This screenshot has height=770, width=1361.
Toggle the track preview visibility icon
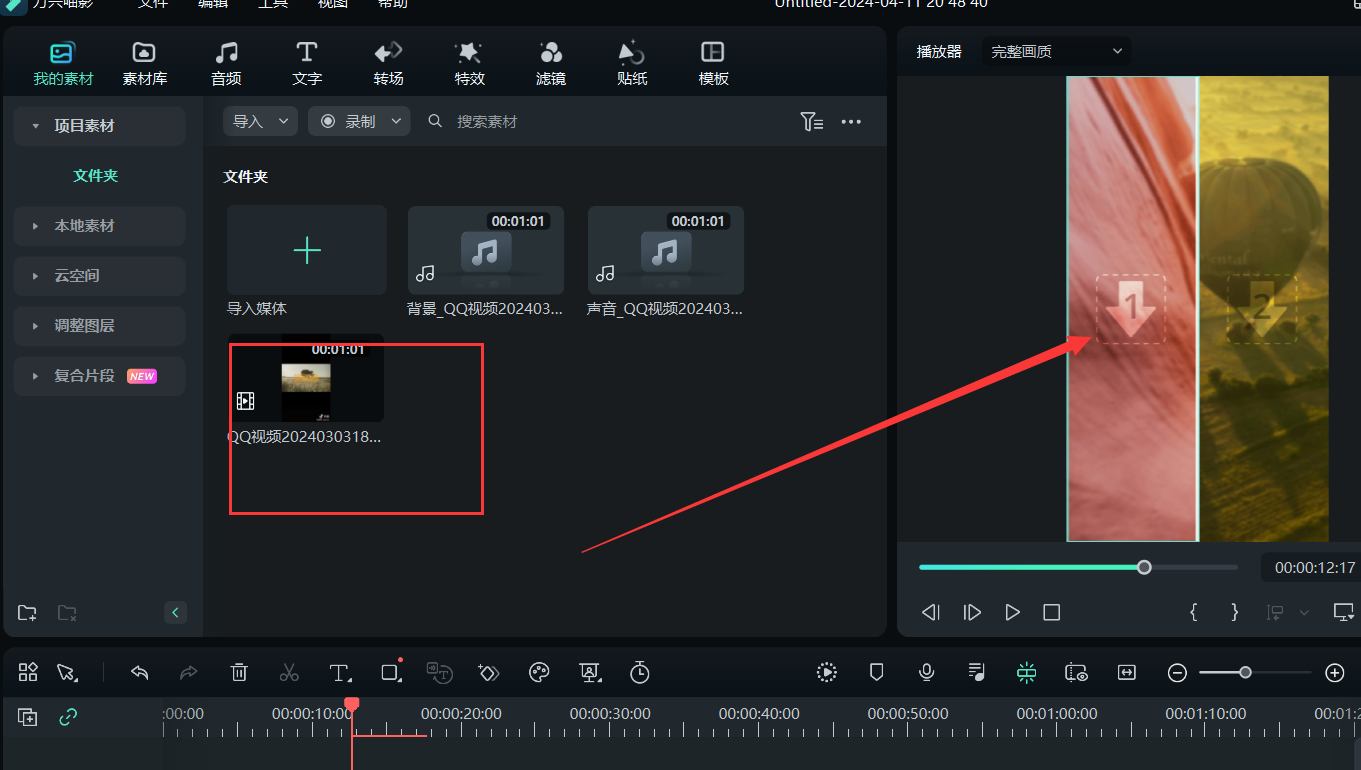point(1076,672)
